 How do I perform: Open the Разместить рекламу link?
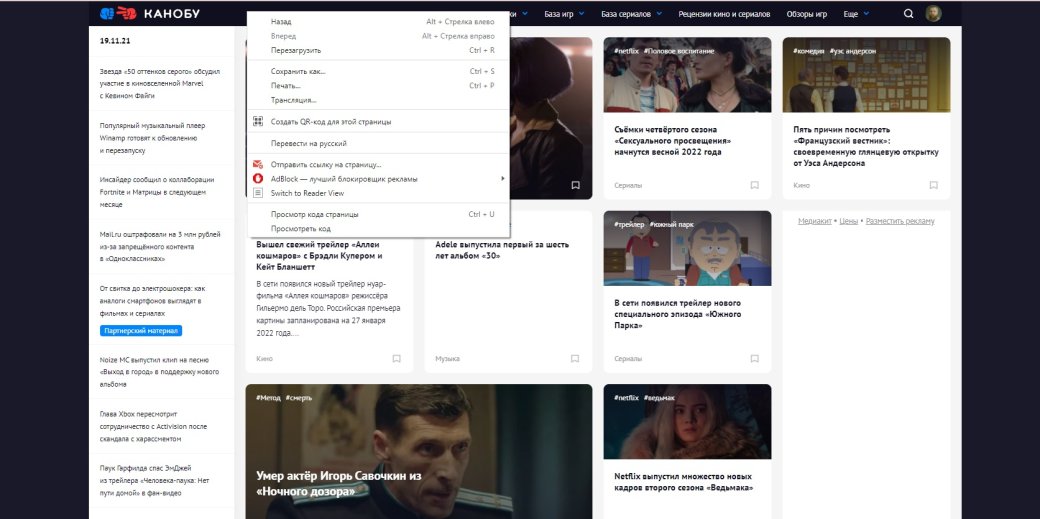[900, 221]
